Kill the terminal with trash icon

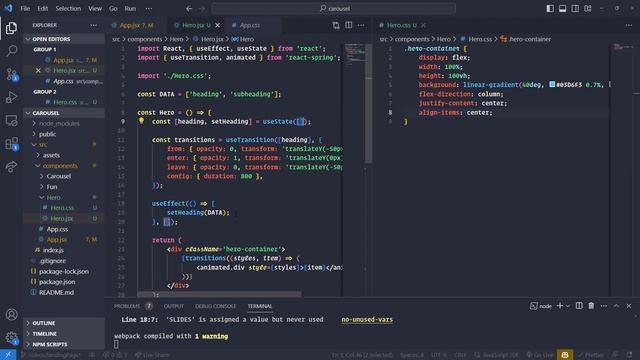coord(591,306)
